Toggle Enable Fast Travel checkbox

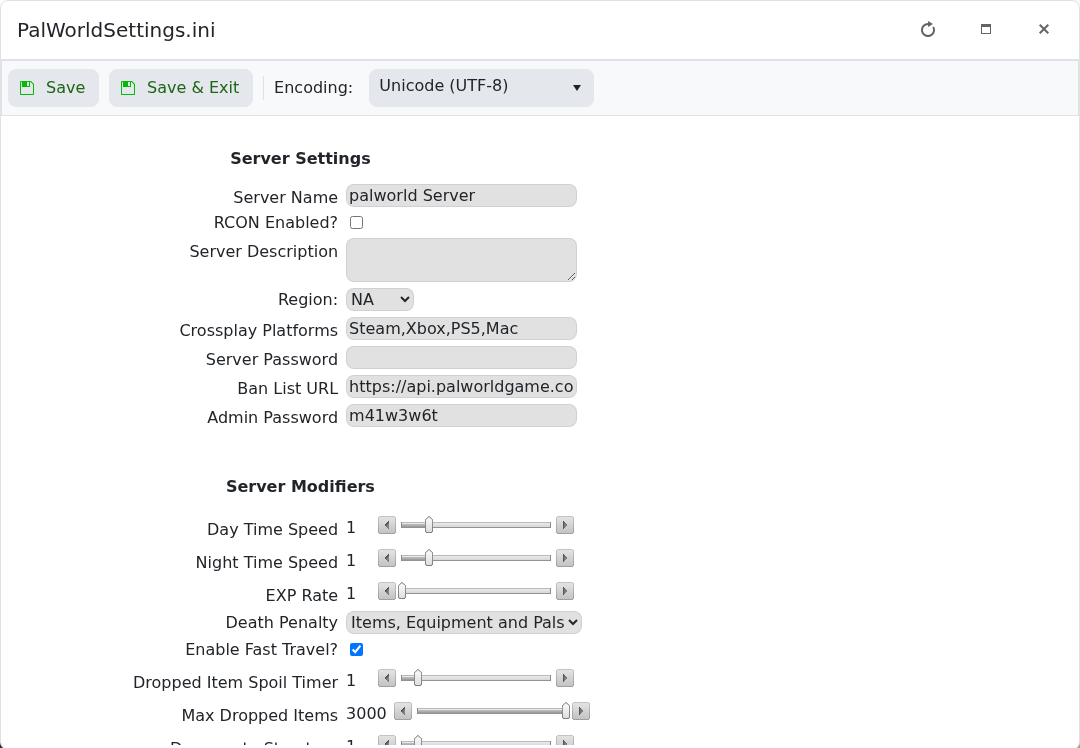coord(356,650)
